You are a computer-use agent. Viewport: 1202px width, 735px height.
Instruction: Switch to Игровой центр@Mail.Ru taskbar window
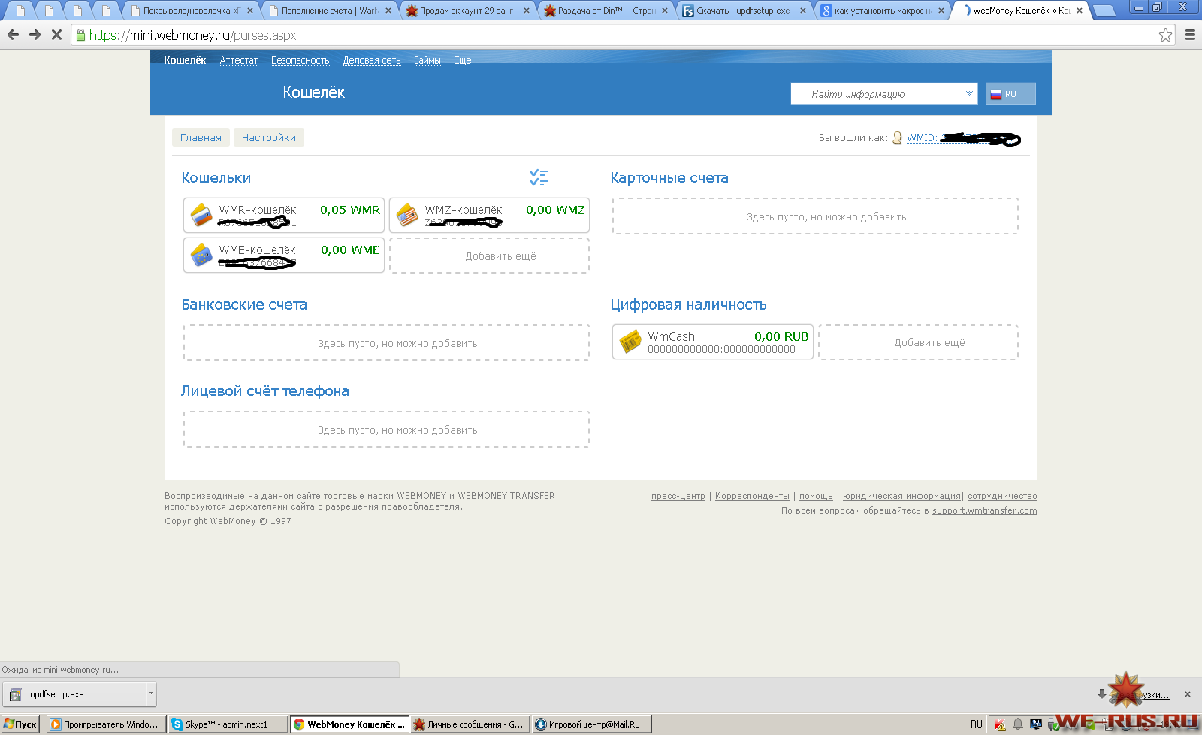(591, 724)
